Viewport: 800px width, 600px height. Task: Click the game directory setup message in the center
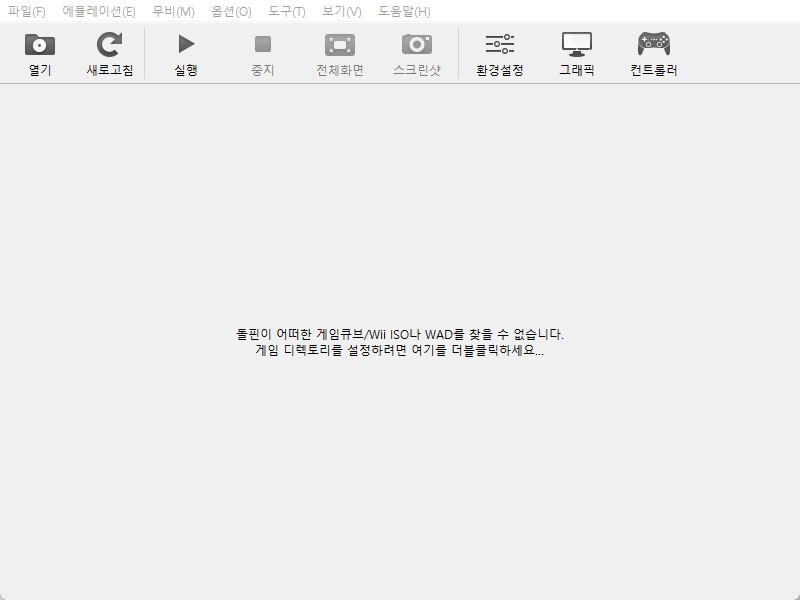(x=400, y=343)
